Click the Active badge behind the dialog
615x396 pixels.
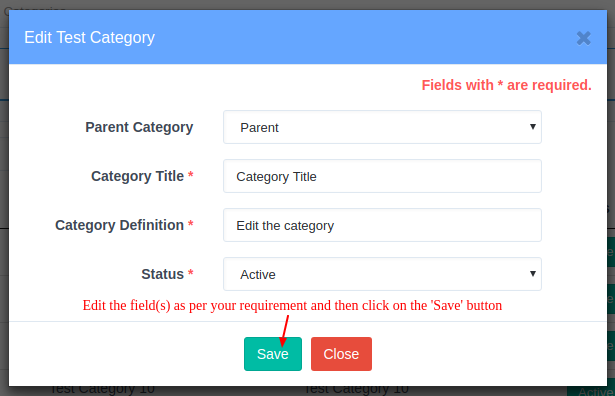tap(593, 391)
